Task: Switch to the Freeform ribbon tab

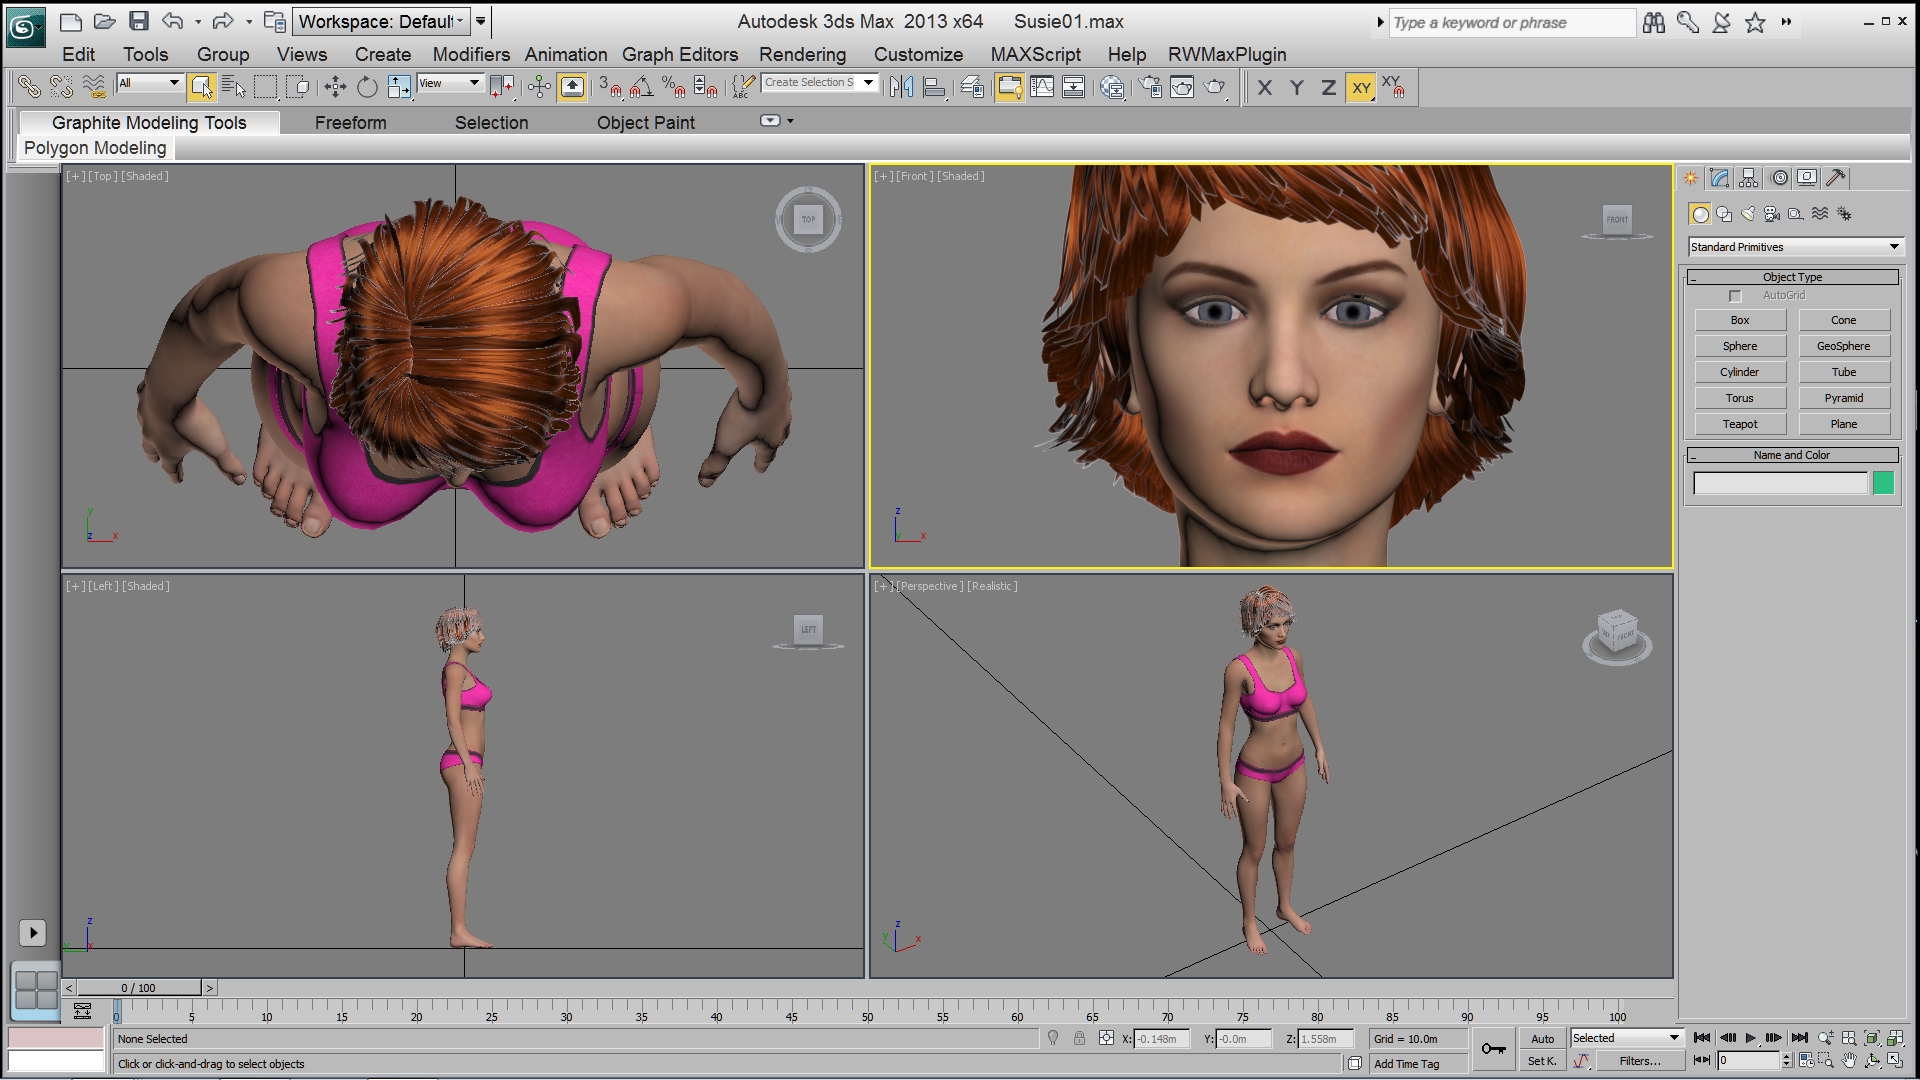Action: coord(350,123)
